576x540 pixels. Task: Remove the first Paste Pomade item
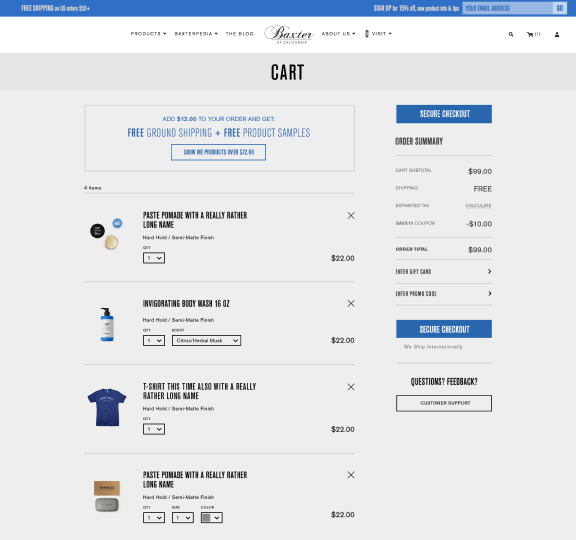tap(351, 216)
